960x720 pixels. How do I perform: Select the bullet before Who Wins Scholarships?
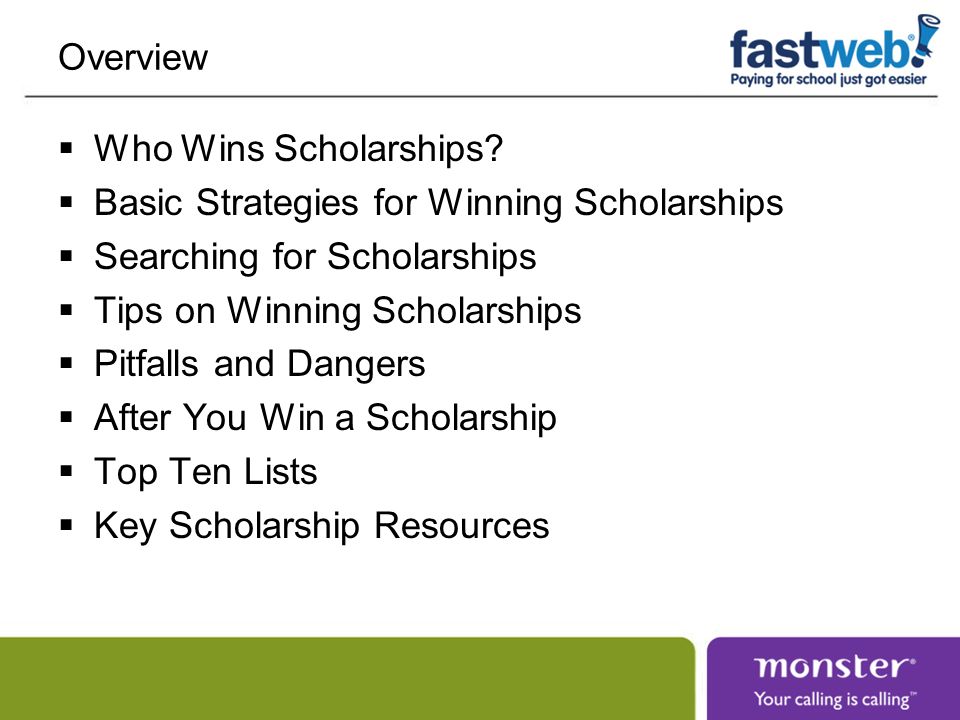pos(67,148)
